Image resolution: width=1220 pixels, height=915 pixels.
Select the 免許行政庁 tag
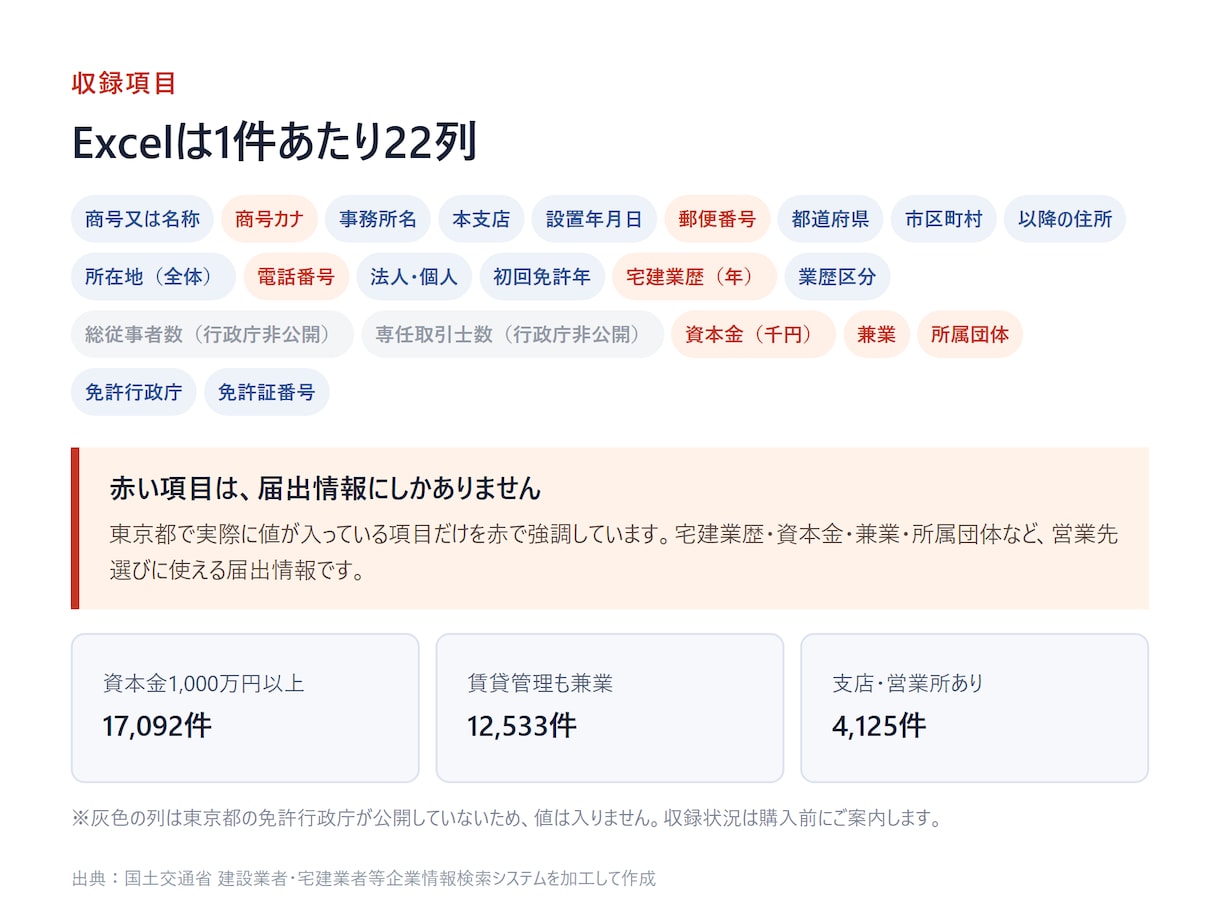(x=134, y=392)
